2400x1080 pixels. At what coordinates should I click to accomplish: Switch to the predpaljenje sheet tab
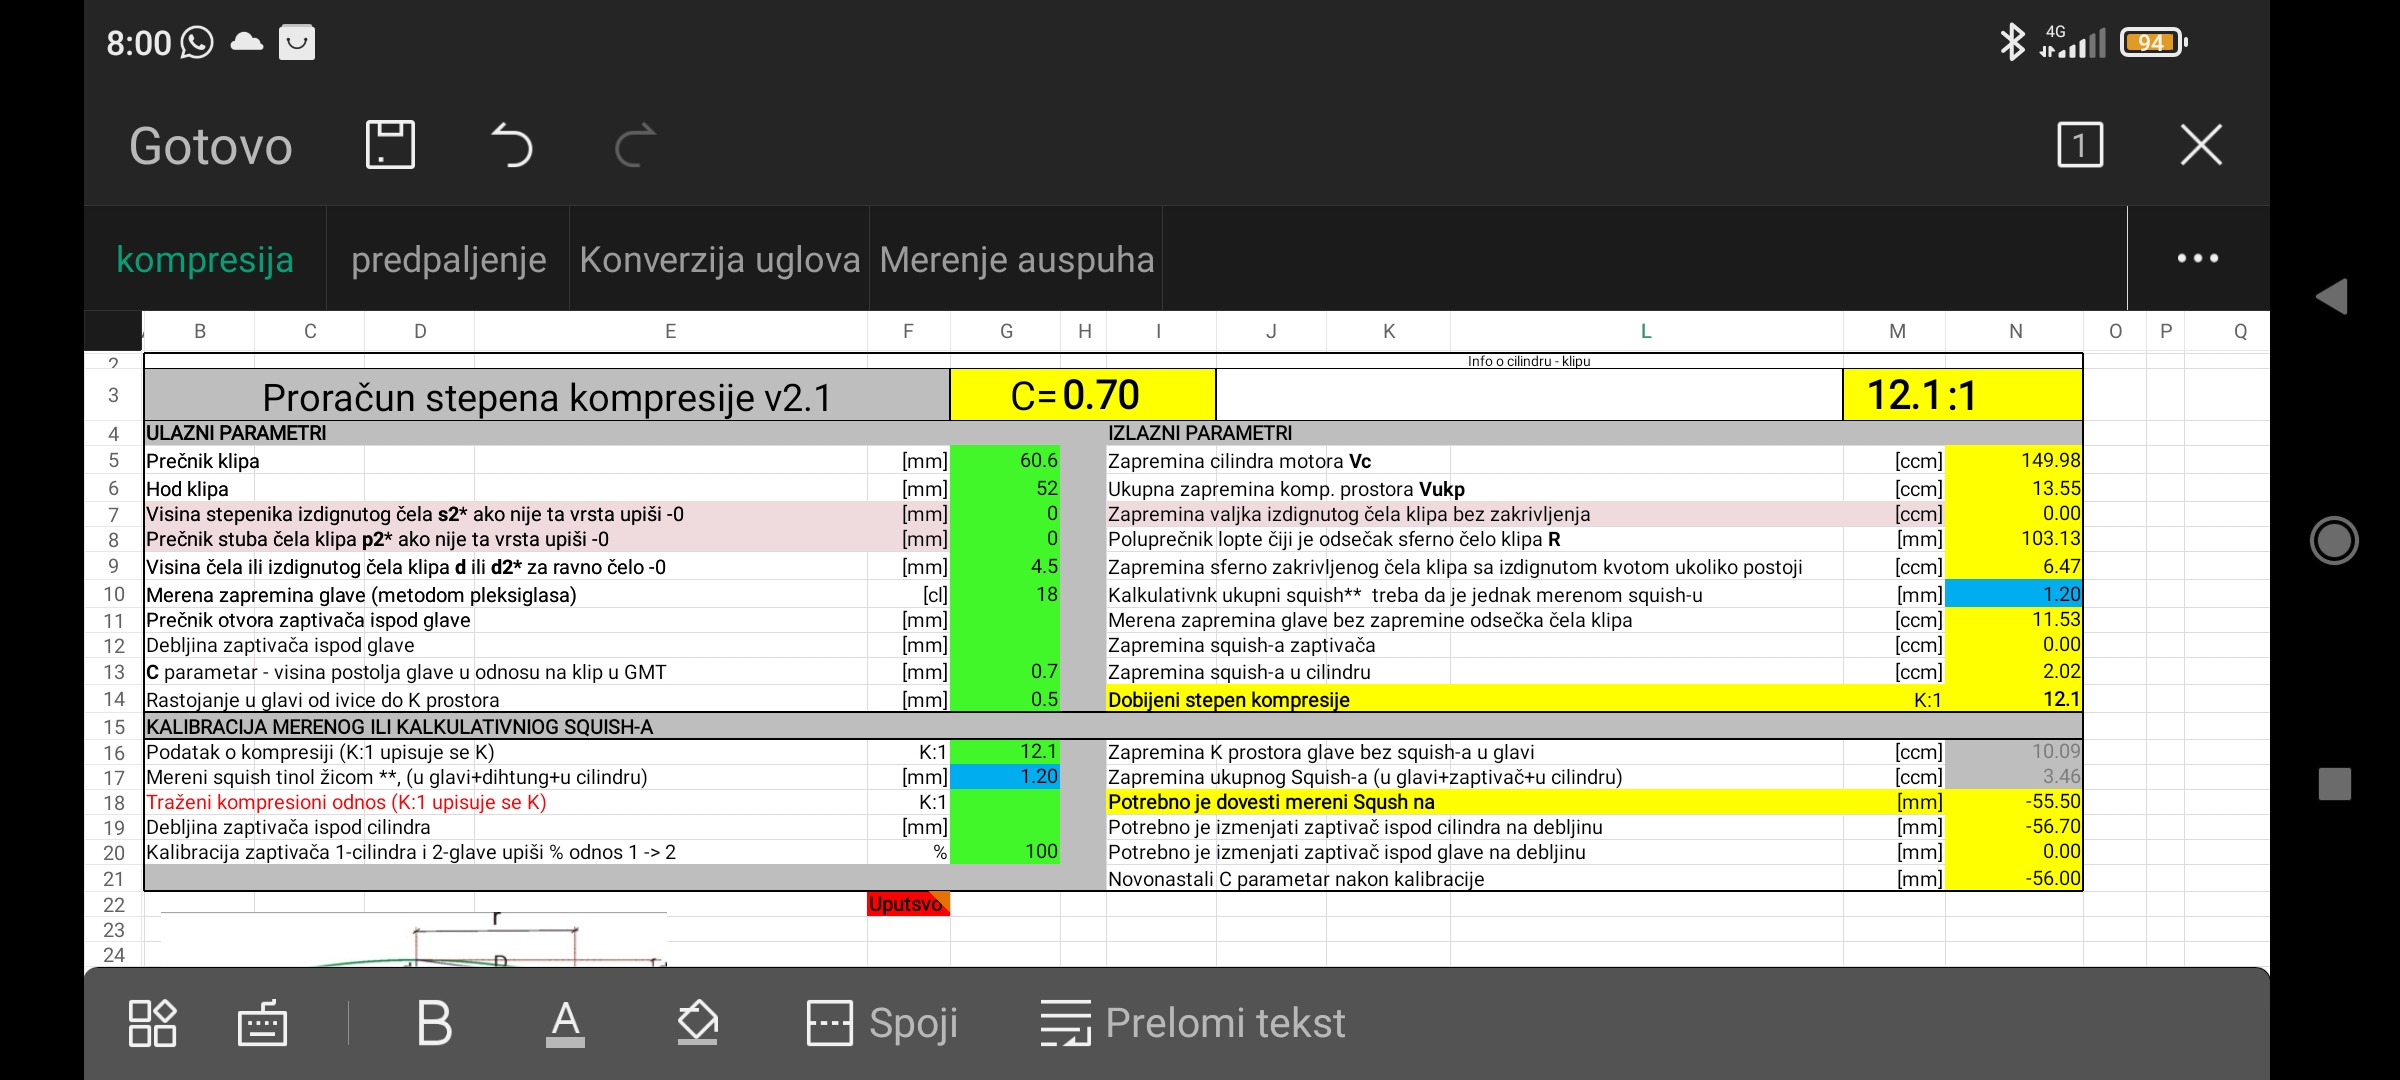coord(449,259)
